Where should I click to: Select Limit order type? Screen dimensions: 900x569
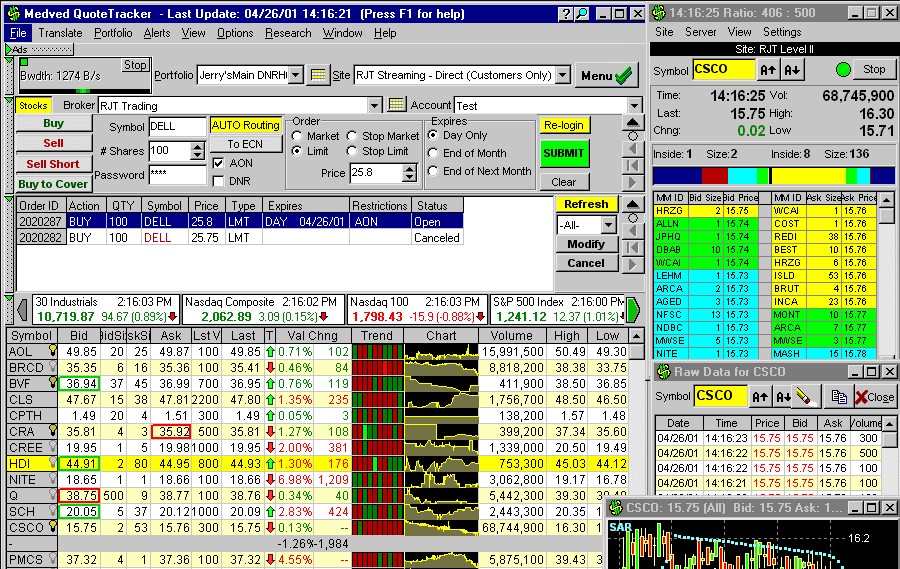pyautogui.click(x=297, y=151)
